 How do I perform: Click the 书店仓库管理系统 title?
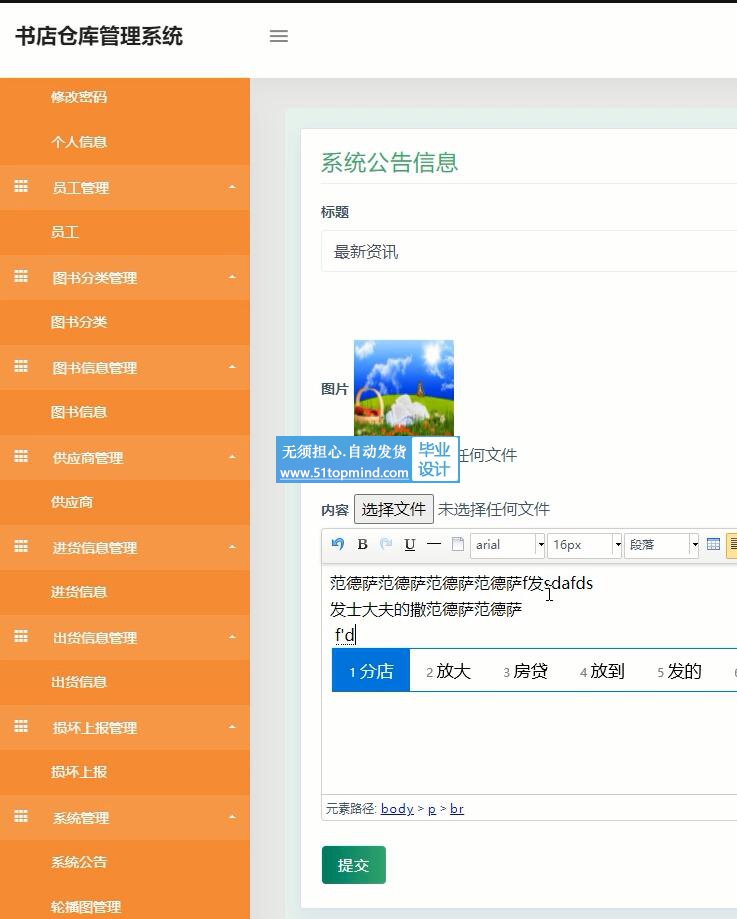(99, 36)
